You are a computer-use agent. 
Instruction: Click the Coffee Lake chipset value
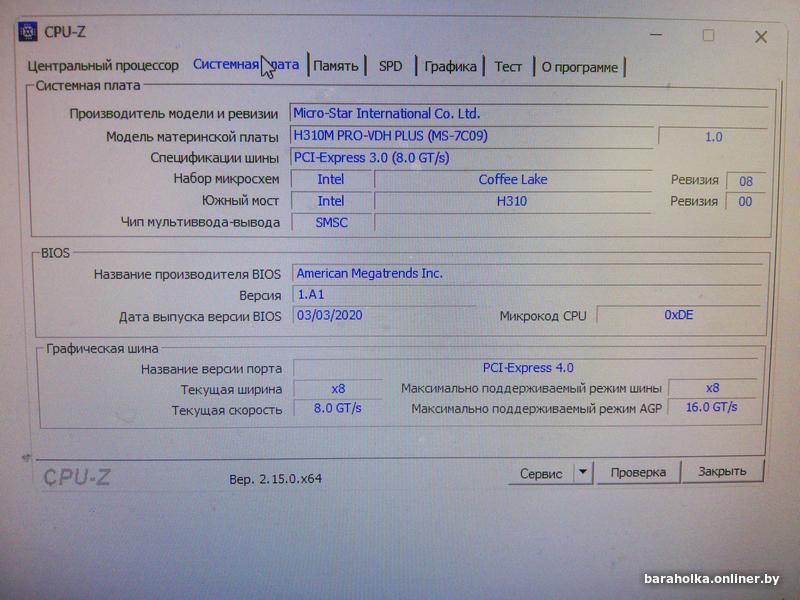point(513,180)
